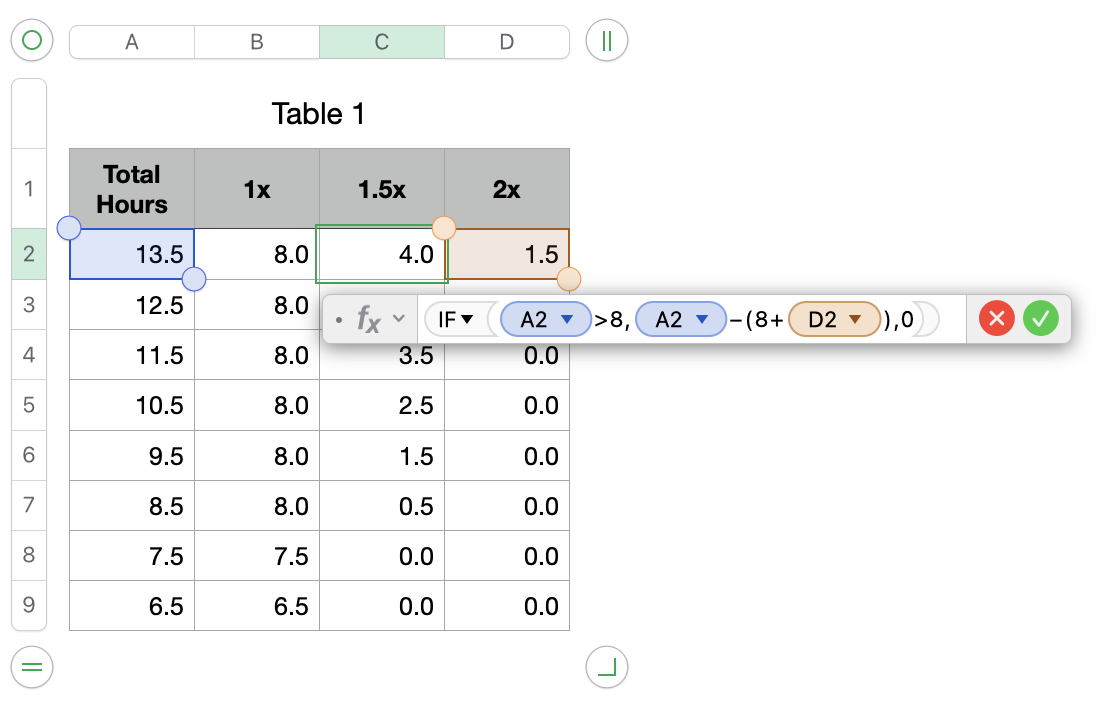Image resolution: width=1106 pixels, height=702 pixels.
Task: Select column A header tab
Action: tap(132, 42)
